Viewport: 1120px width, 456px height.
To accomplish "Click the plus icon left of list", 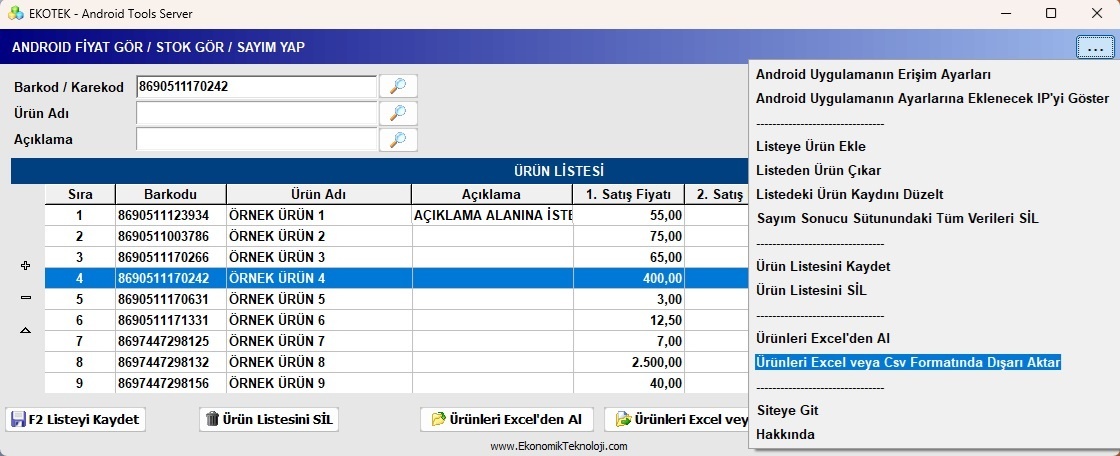I will (x=26, y=266).
